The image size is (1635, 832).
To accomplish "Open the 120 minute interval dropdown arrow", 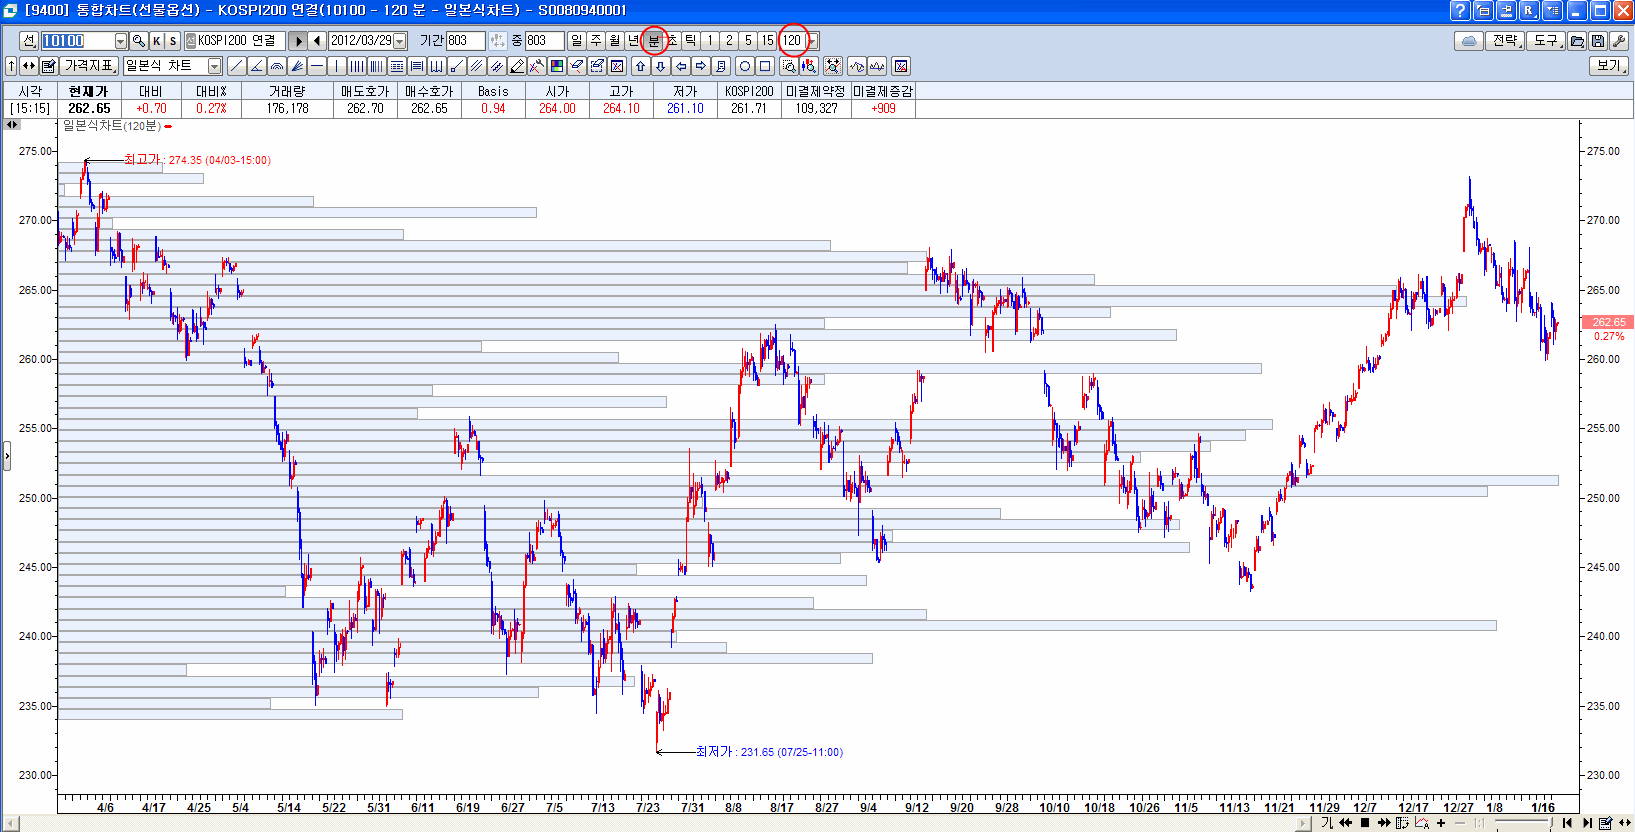I will 813,41.
